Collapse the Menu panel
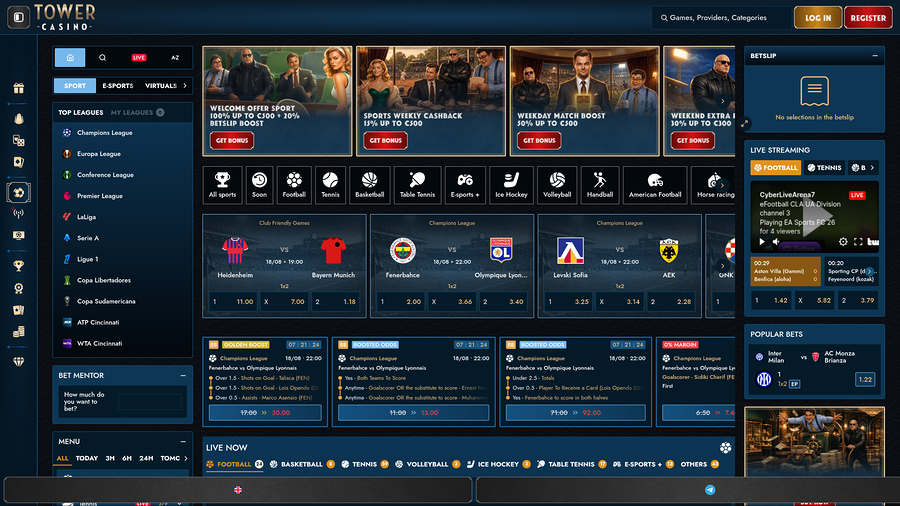Viewport: 900px width, 506px height. (x=183, y=441)
